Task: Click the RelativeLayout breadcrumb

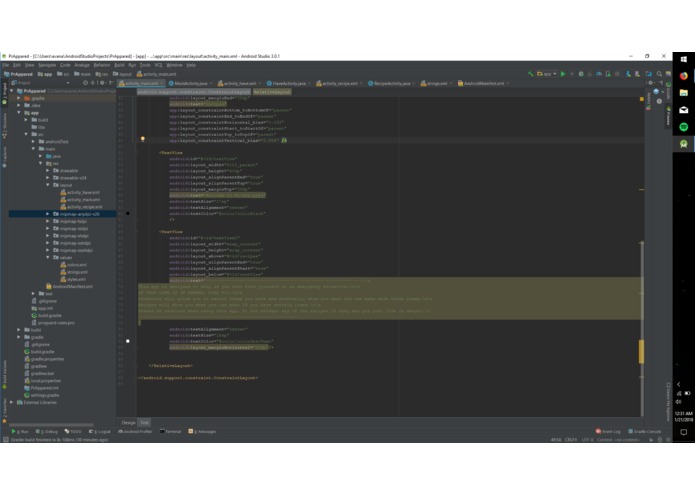Action: point(272,92)
